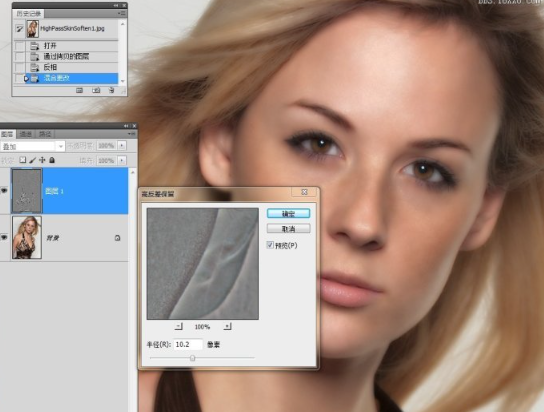
Task: Toggle the 预览(P) preview checkbox
Action: [x=270, y=245]
